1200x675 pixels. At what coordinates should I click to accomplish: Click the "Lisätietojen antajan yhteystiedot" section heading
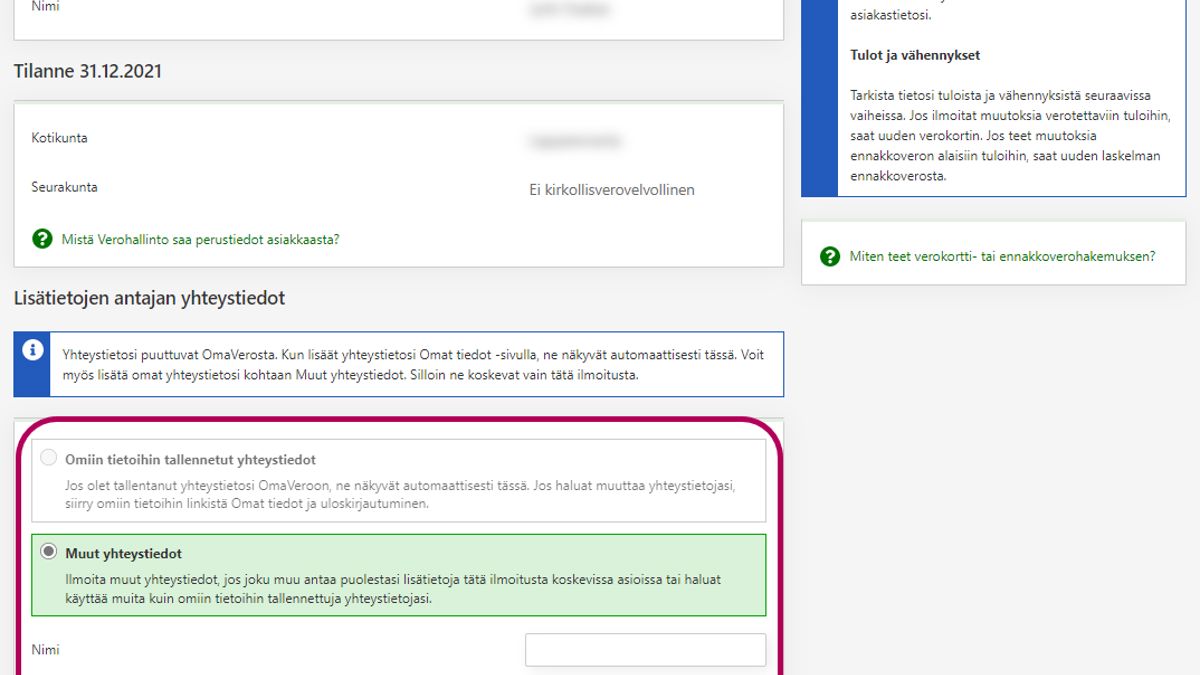pos(149,298)
